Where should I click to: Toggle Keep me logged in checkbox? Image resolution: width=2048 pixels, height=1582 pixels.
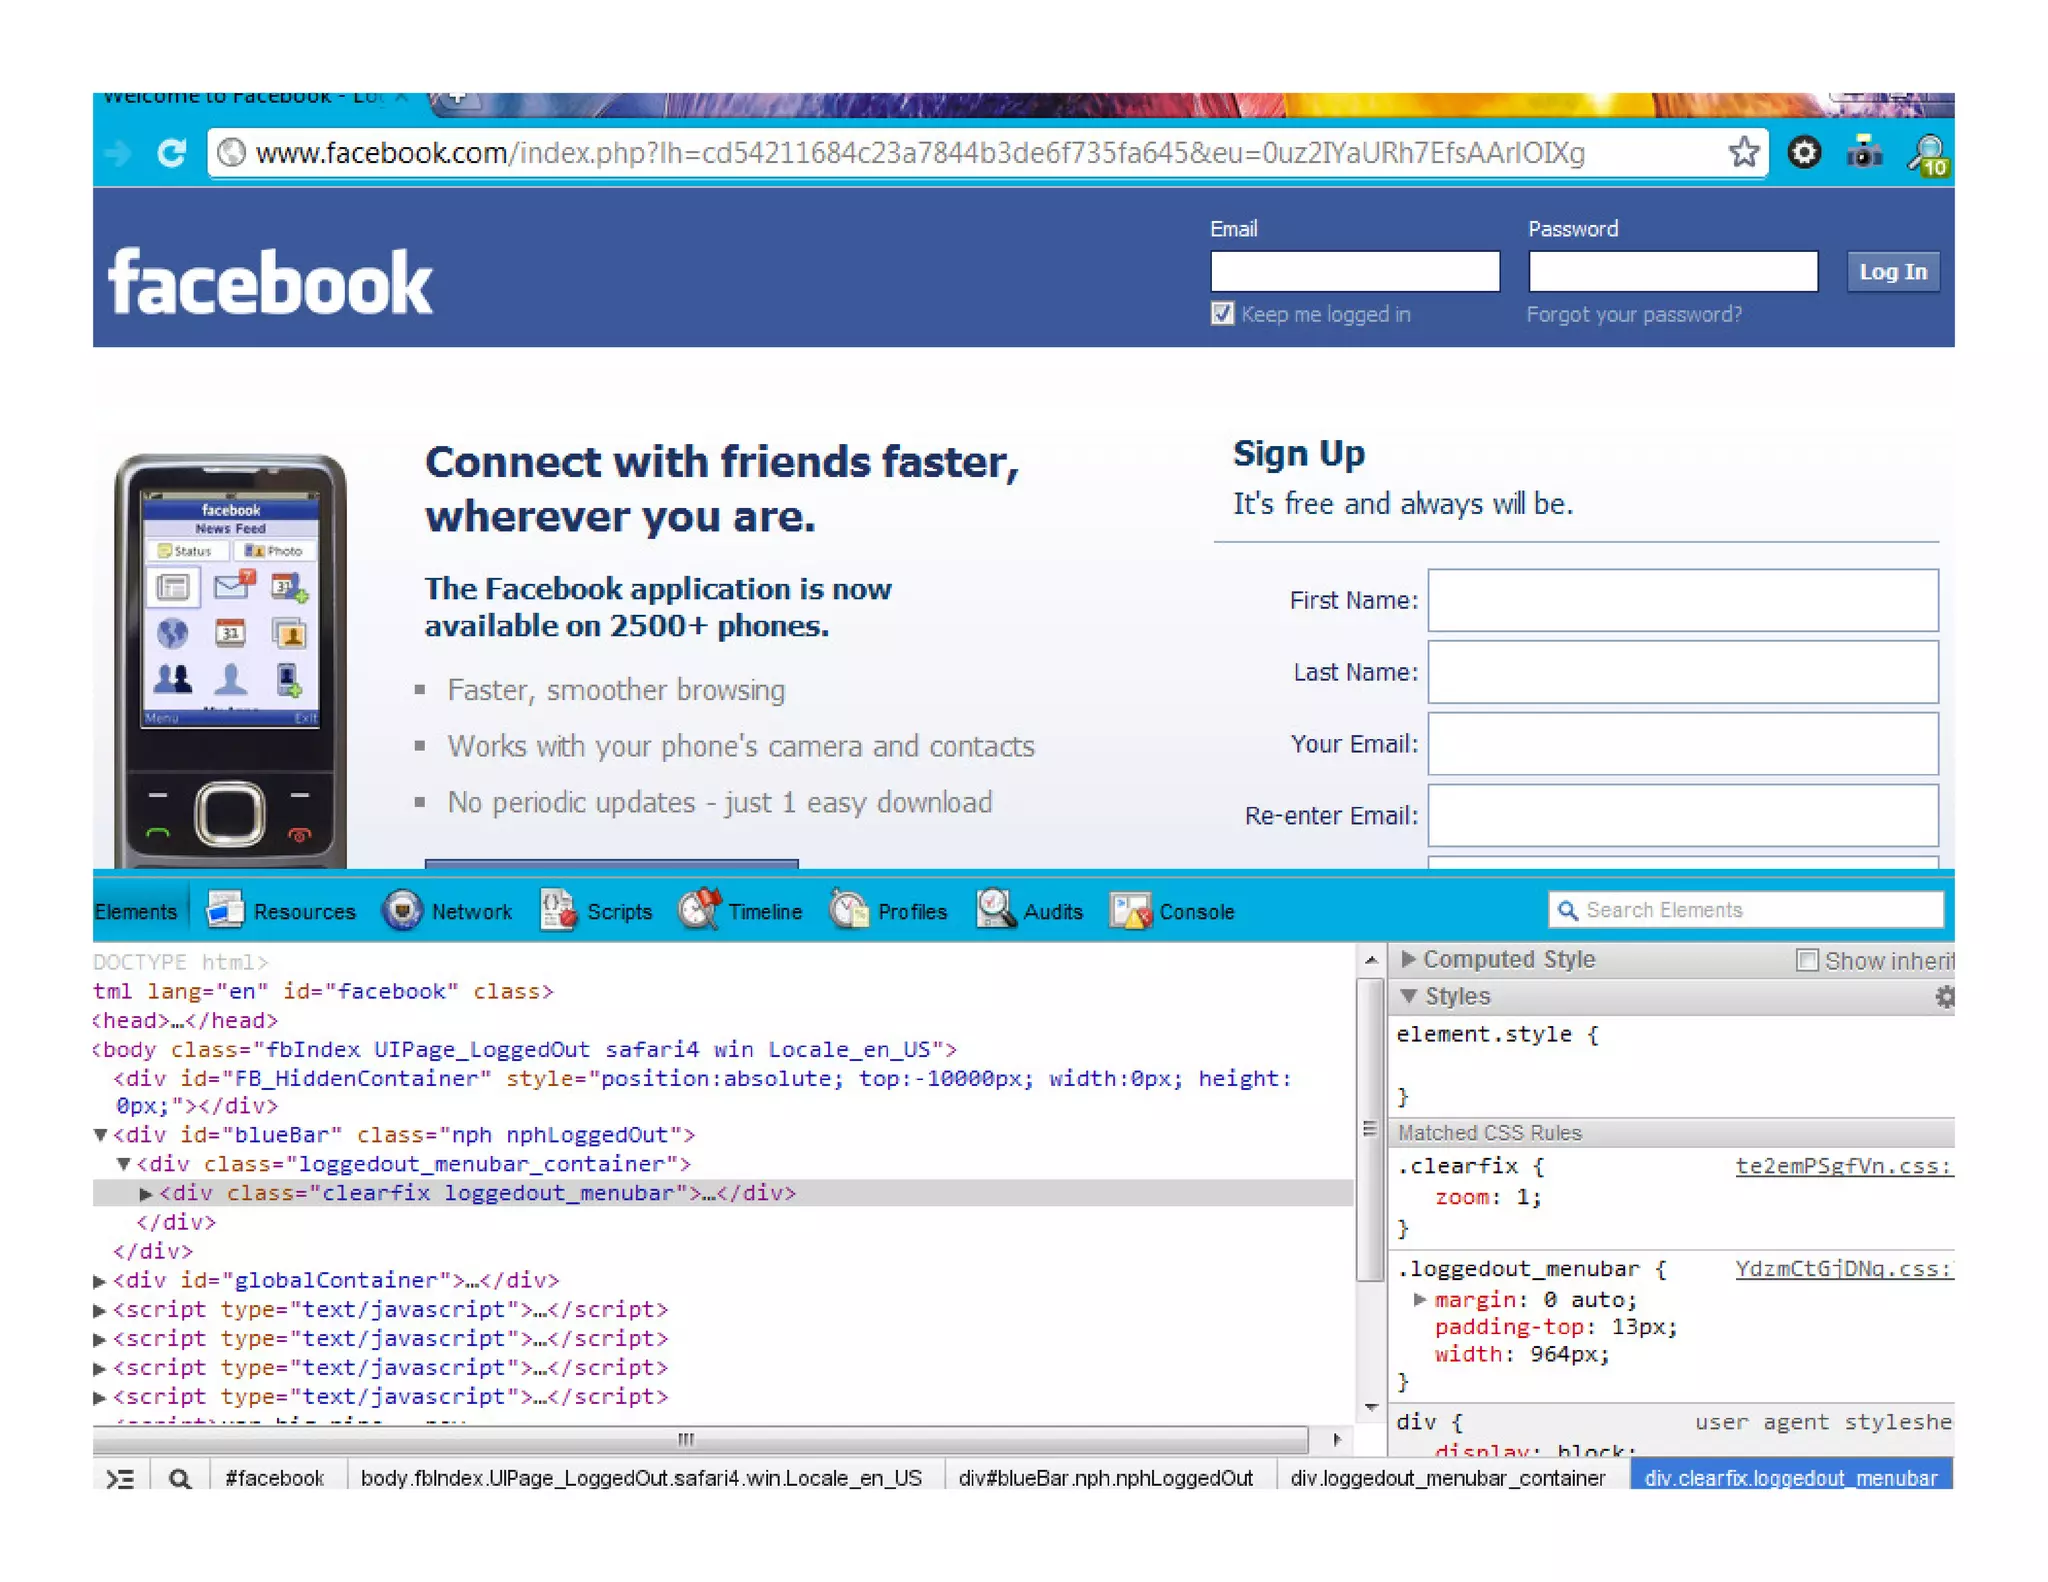click(x=1221, y=313)
